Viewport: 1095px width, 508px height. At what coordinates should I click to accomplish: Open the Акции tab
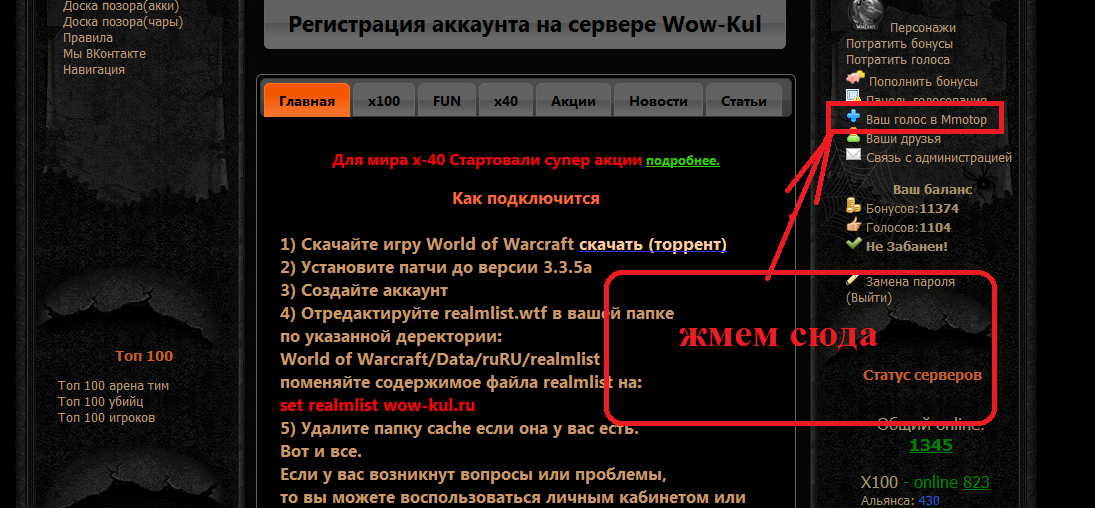pos(573,101)
